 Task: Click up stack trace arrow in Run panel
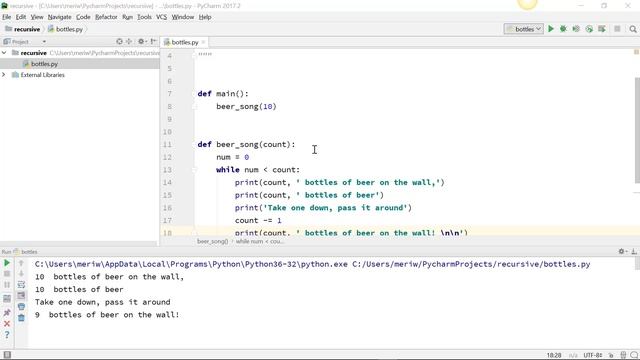pyautogui.click(x=21, y=263)
